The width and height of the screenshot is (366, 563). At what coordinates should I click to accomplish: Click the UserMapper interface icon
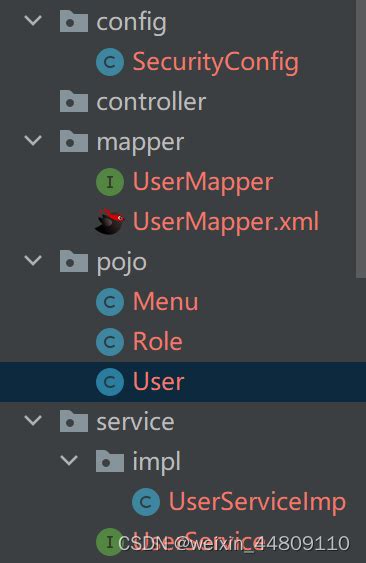(110, 182)
